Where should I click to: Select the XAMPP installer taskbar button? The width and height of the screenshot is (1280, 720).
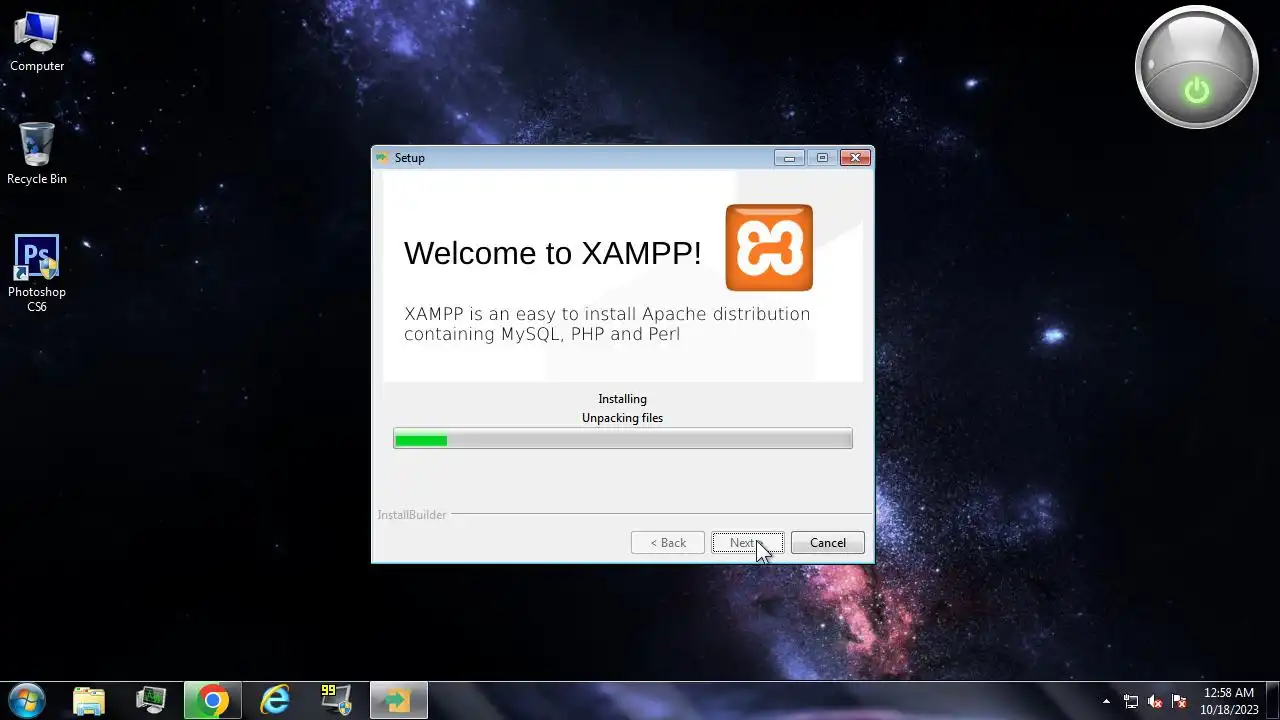(398, 700)
